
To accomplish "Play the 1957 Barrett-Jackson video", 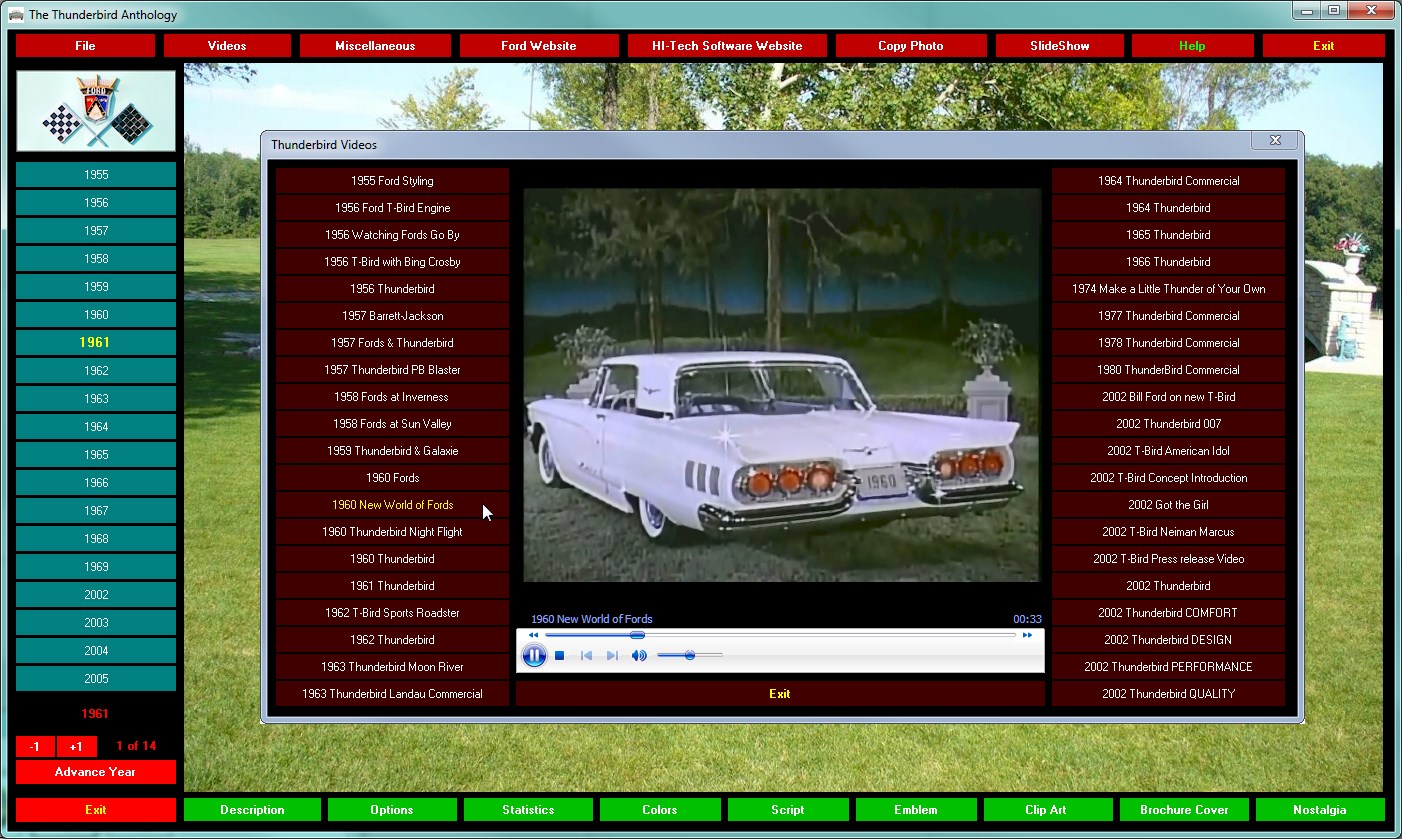I will click(392, 316).
